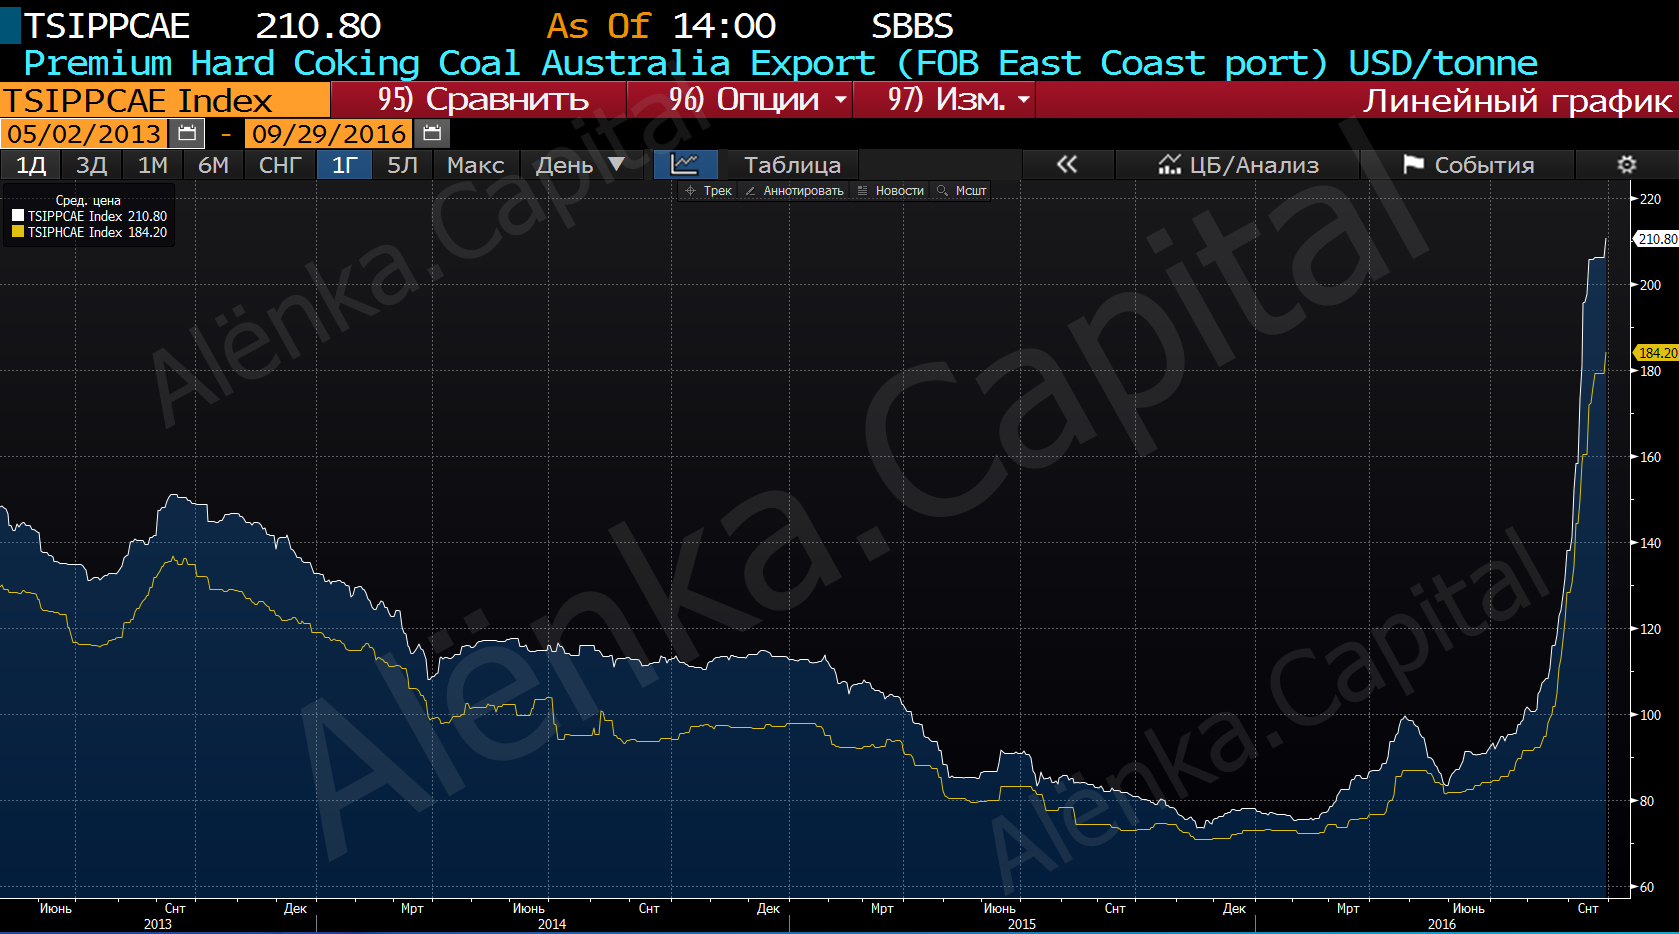Select the 6М range tab
Viewport: 1679px width, 934px height.
214,164
